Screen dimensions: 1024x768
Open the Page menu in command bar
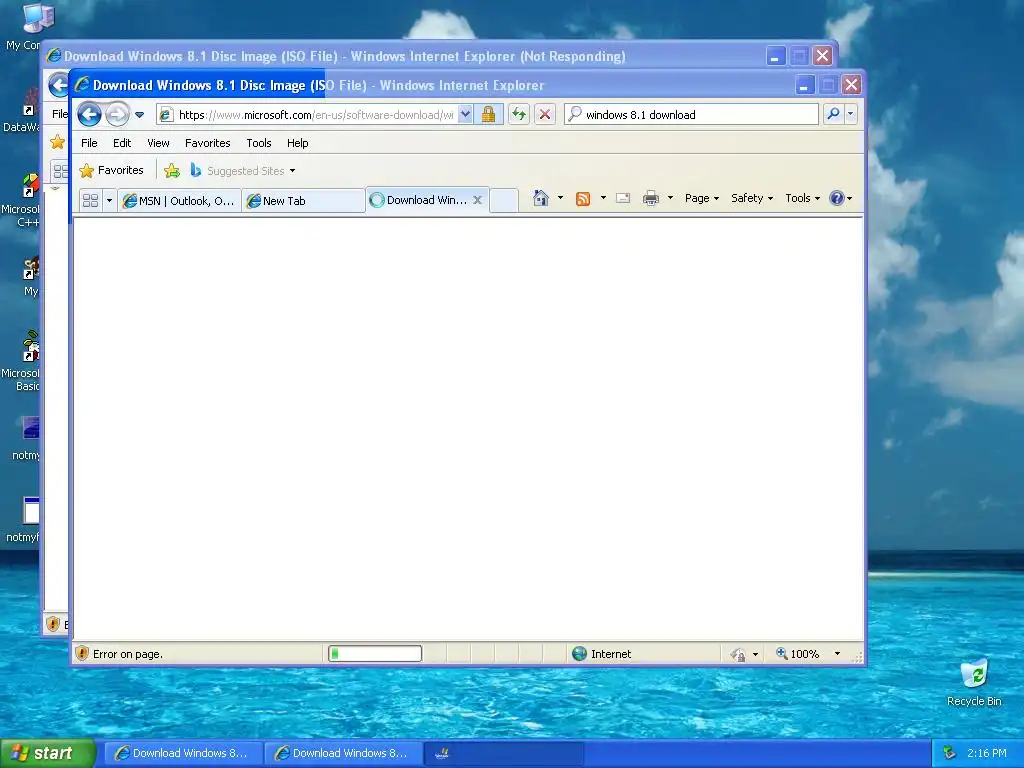tap(701, 198)
